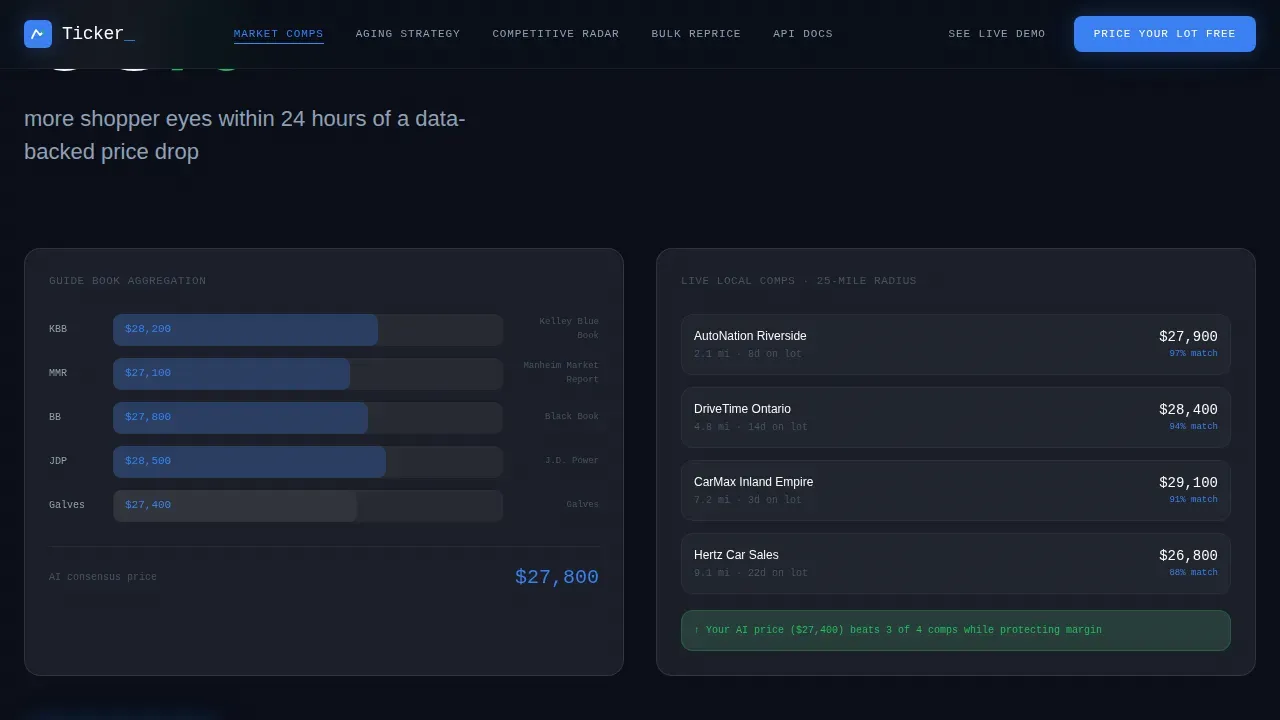This screenshot has width=1280, height=720.
Task: Click Live Local Comps 25-mile radius heading
Action: click(x=799, y=281)
